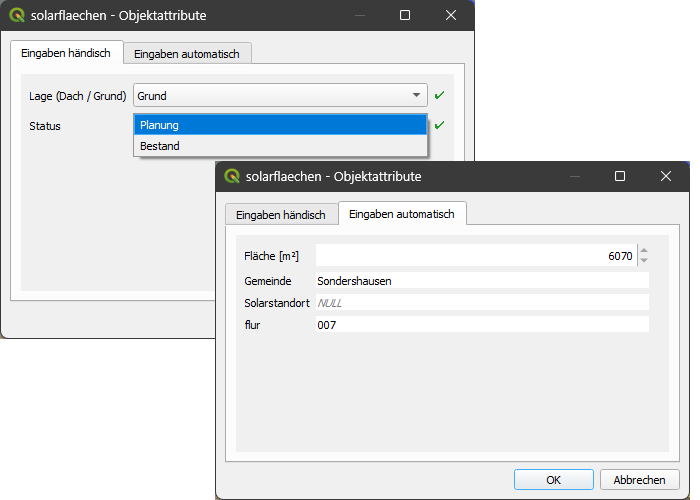Maximize the front Objektattribute window
This screenshot has height=500, width=700.
pyautogui.click(x=620, y=176)
